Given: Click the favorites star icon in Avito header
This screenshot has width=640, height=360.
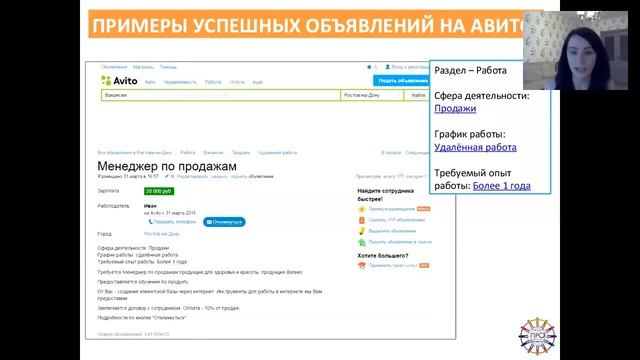Looking at the screenshot, I should coord(369,67).
